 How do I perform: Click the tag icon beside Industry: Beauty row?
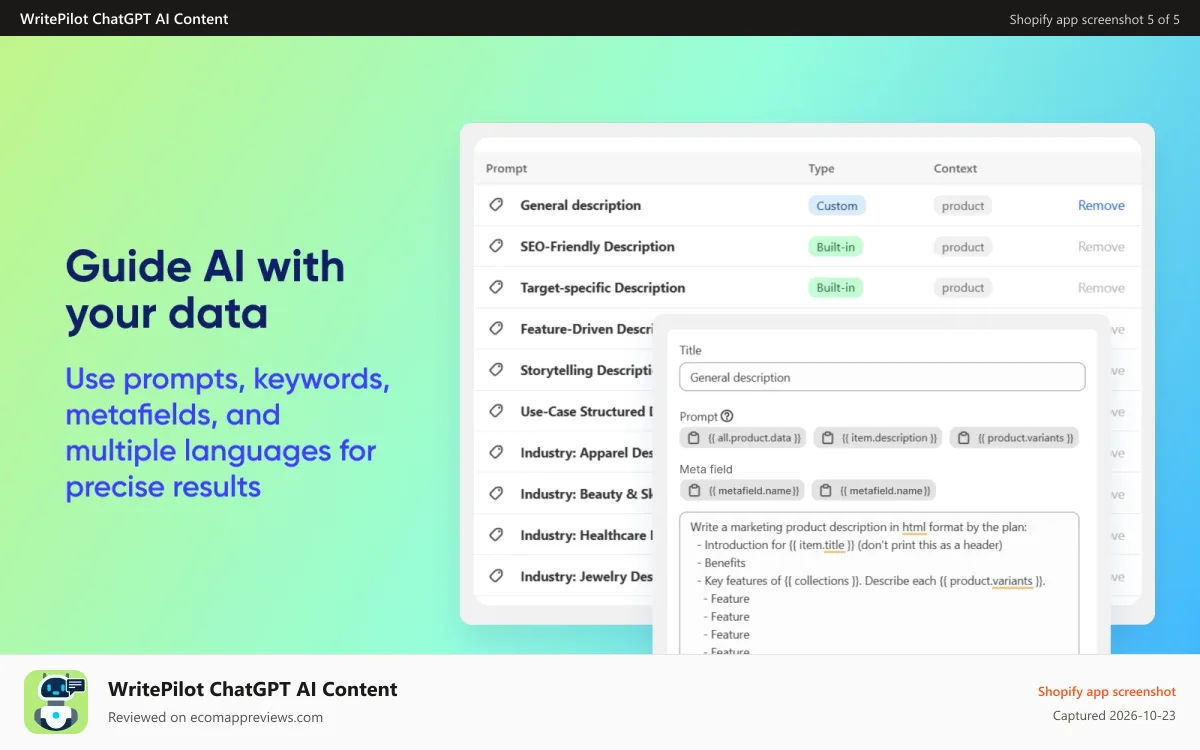(496, 493)
